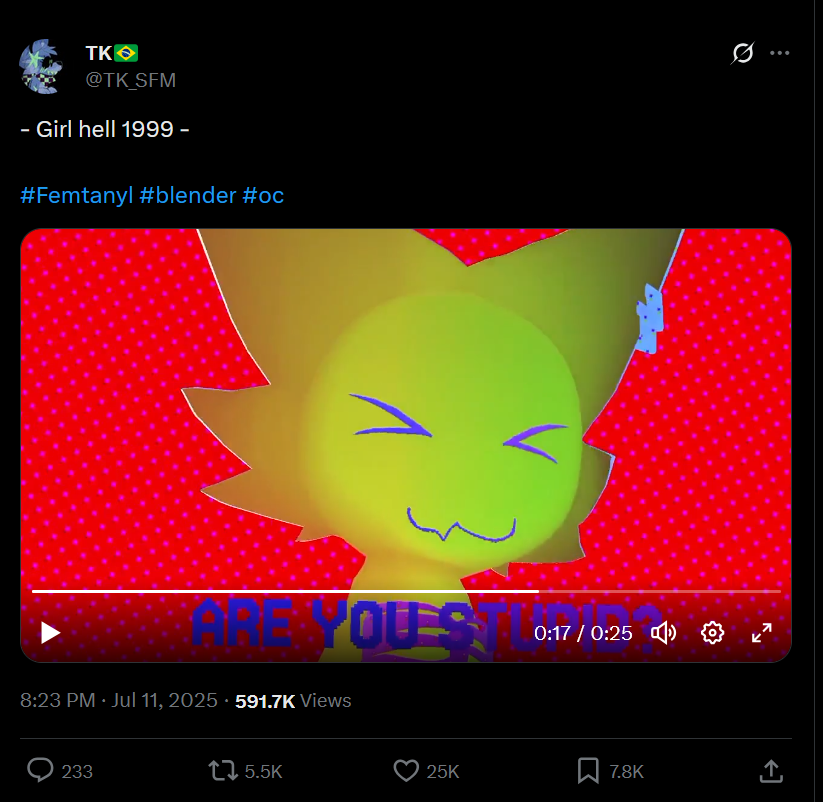Open the #Femtanyl hashtag
Viewport: 823px width, 802px height.
tap(77, 195)
